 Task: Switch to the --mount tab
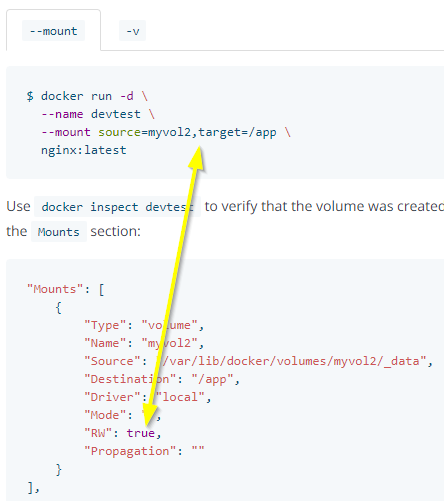pos(53,31)
